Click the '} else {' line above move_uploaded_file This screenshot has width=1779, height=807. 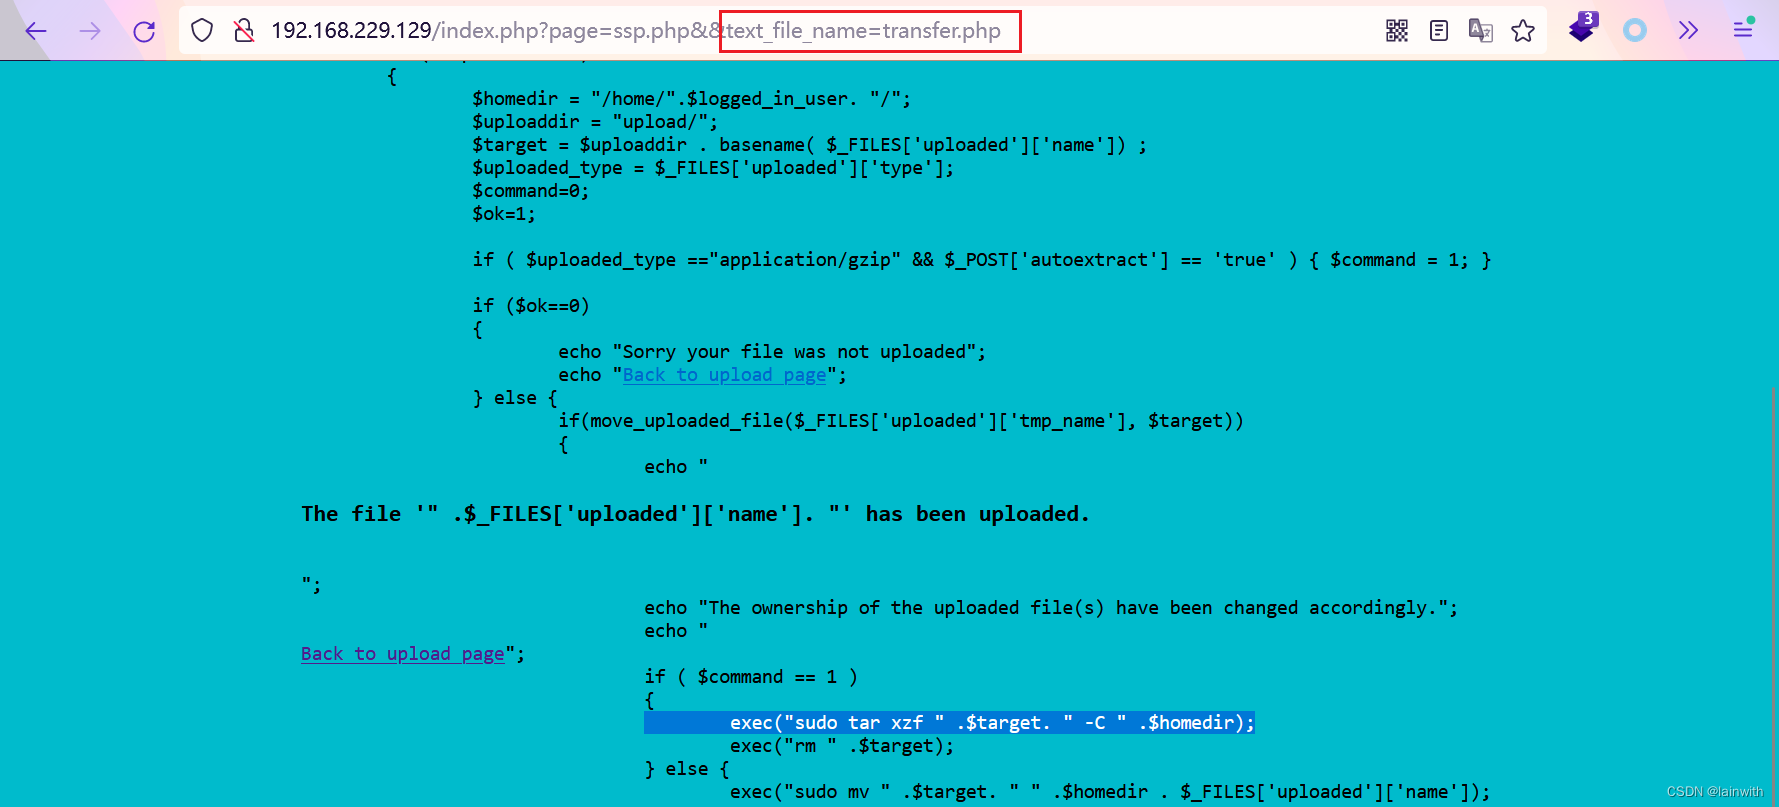coord(515,398)
